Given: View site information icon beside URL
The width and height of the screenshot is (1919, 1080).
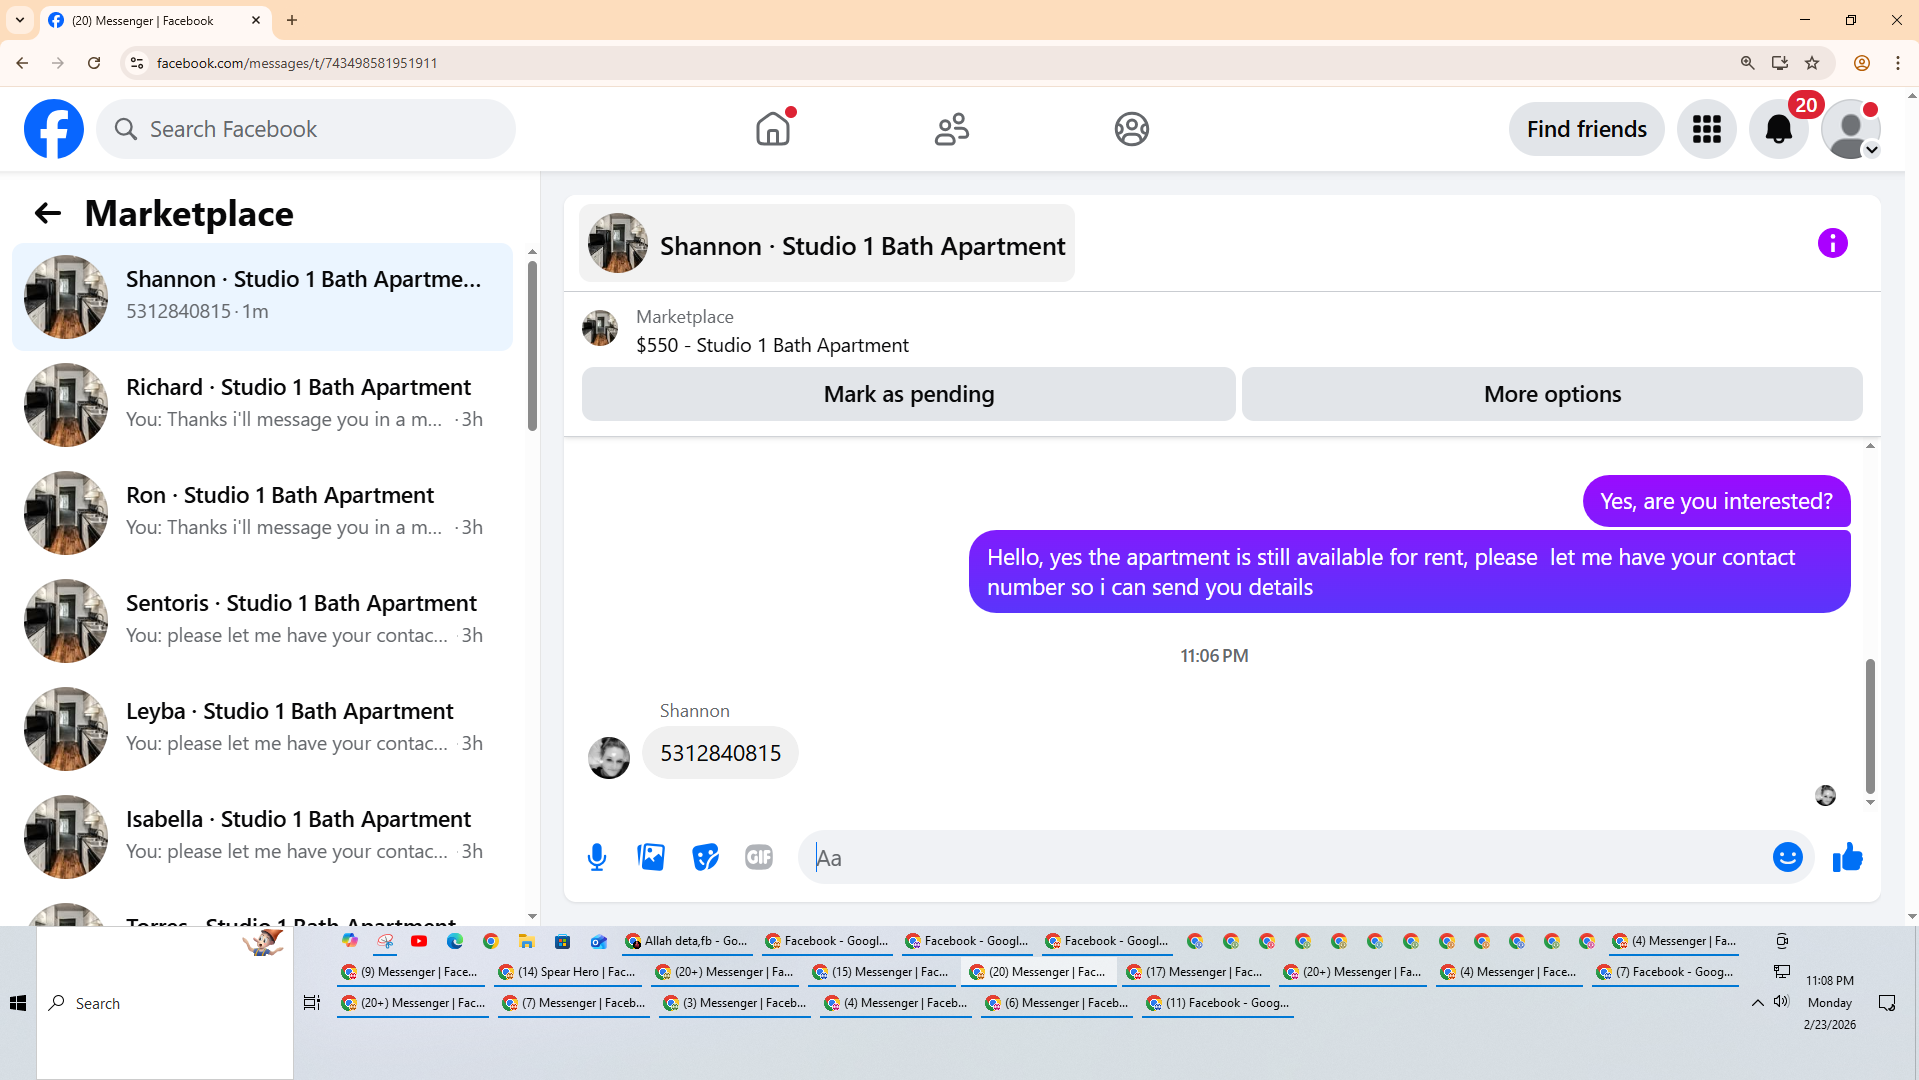Looking at the screenshot, I should 137,63.
